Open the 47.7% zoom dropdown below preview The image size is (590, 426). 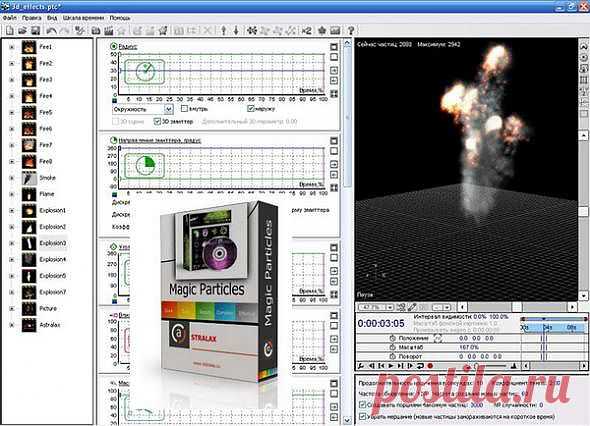tap(389, 307)
